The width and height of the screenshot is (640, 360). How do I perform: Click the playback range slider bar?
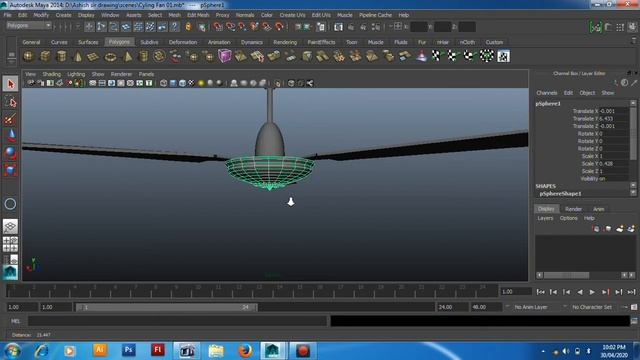click(167, 307)
